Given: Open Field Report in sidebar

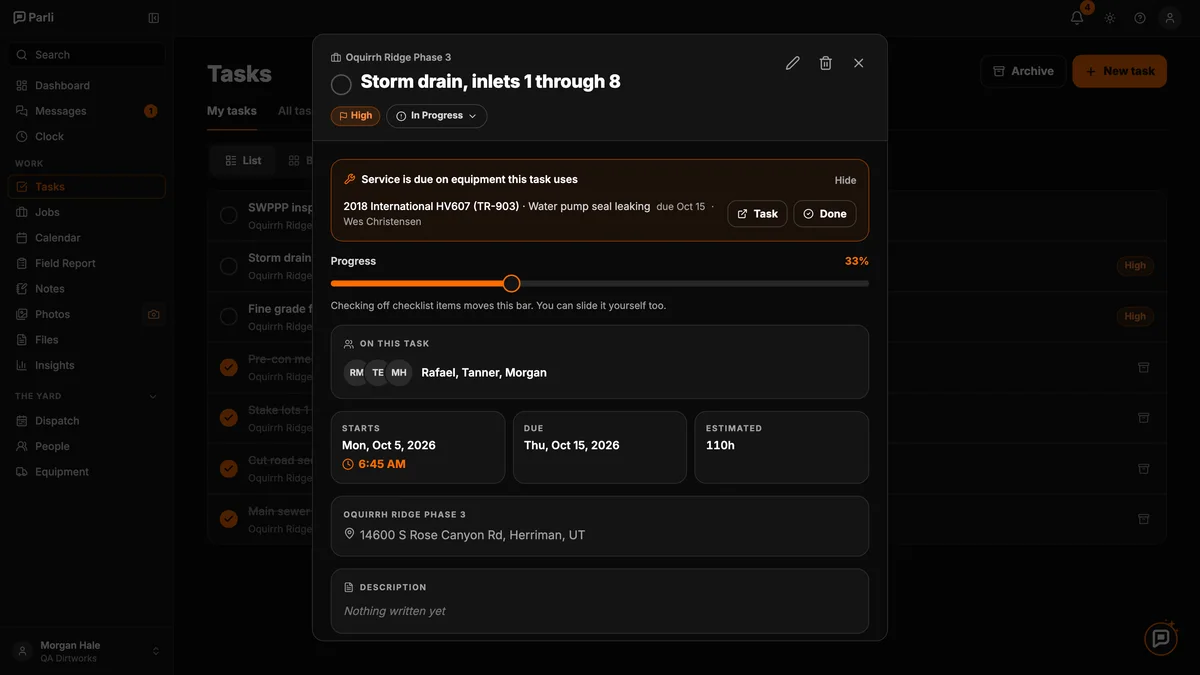Looking at the screenshot, I should (87, 263).
